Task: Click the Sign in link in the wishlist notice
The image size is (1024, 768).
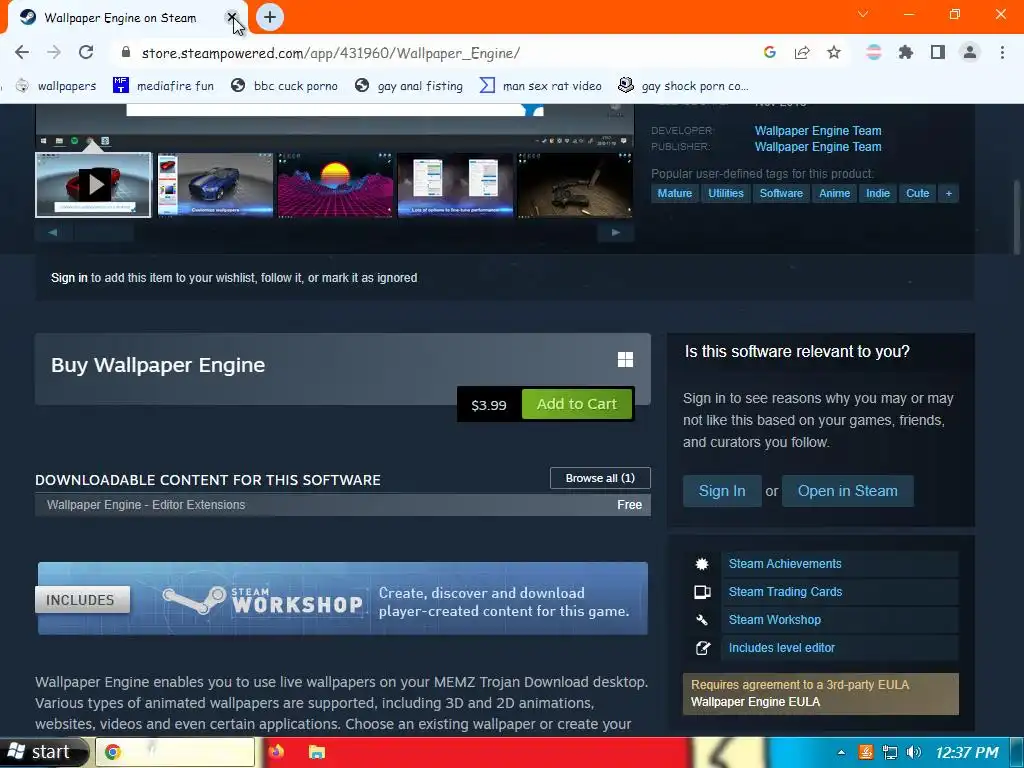Action: (69, 278)
